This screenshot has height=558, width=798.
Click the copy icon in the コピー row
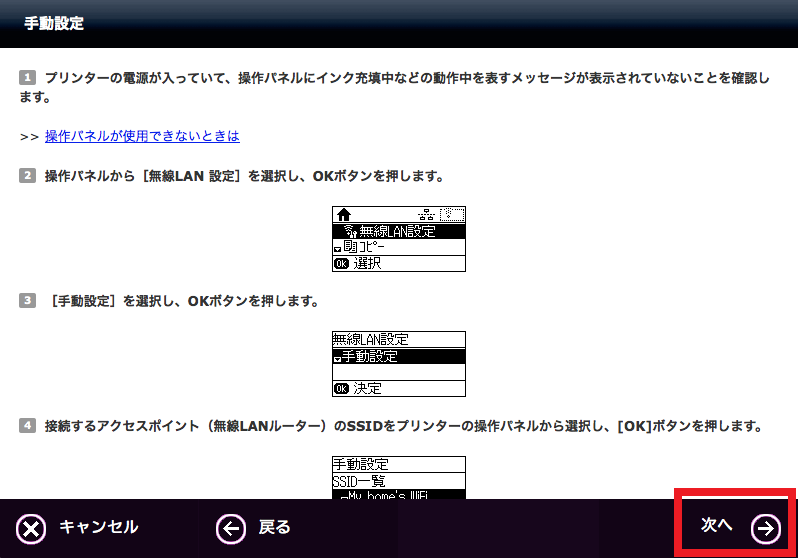point(349,247)
